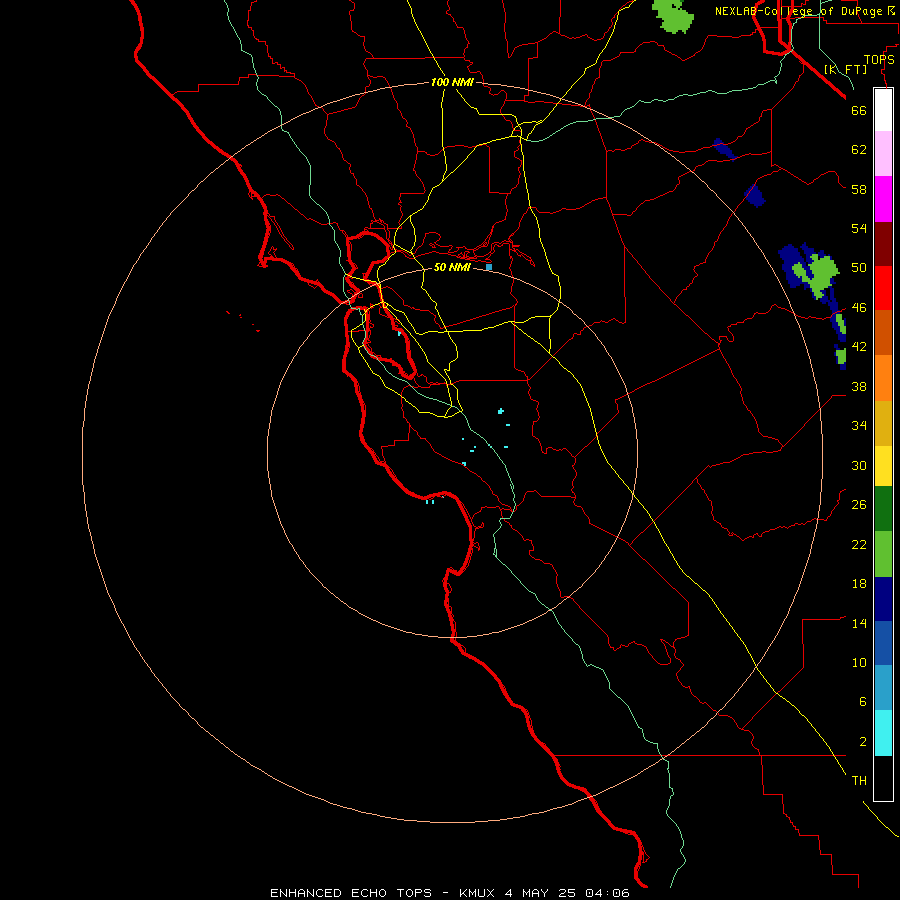Click the "2" legend value
This screenshot has width=900, height=900.
coord(862,742)
